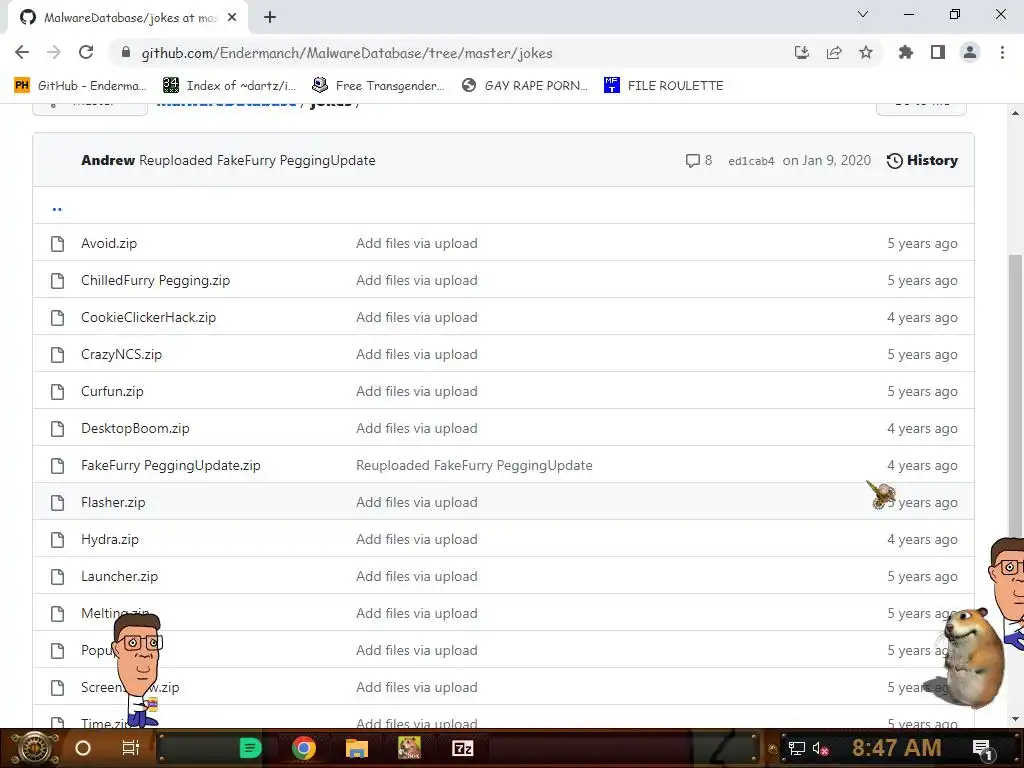
Task: Click the scrollbar up arrow
Action: tap(1016, 113)
